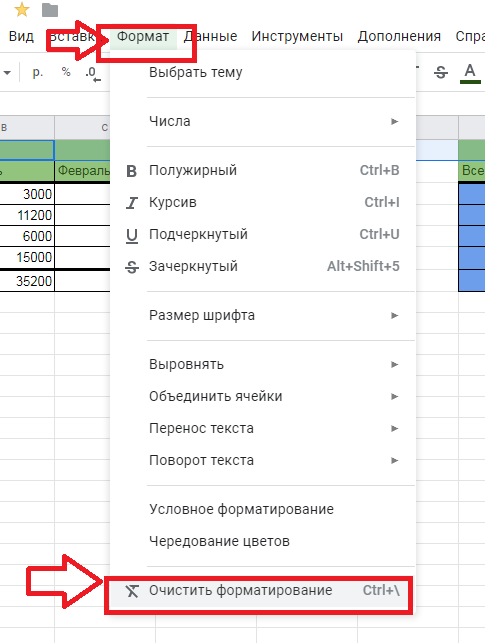Expand the Размер шрифта submenu
This screenshot has height=643, width=485.
(262, 315)
